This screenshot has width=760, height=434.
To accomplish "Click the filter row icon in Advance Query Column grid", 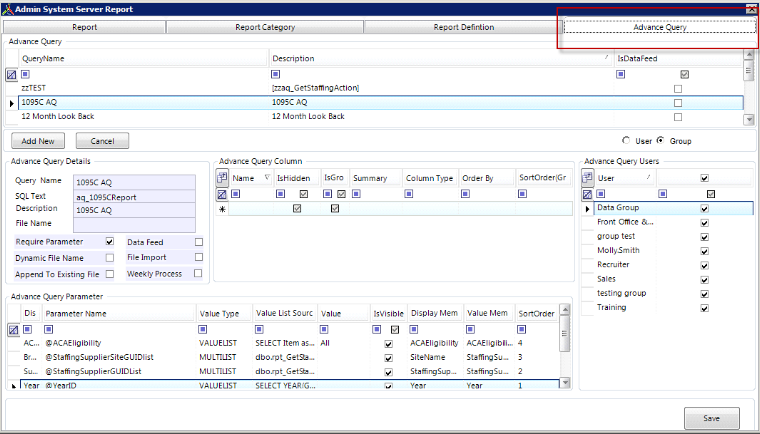I will click(x=222, y=194).
